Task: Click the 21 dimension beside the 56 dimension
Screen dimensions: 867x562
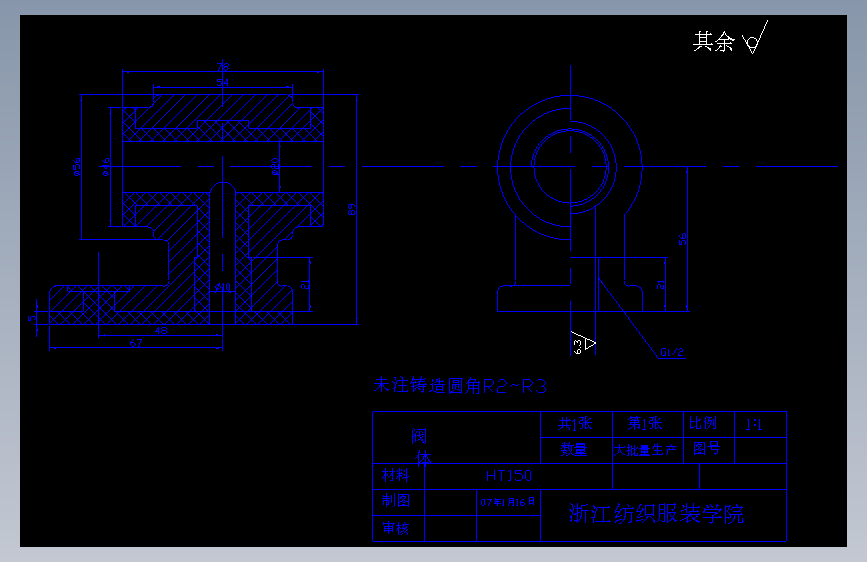Action: (661, 284)
